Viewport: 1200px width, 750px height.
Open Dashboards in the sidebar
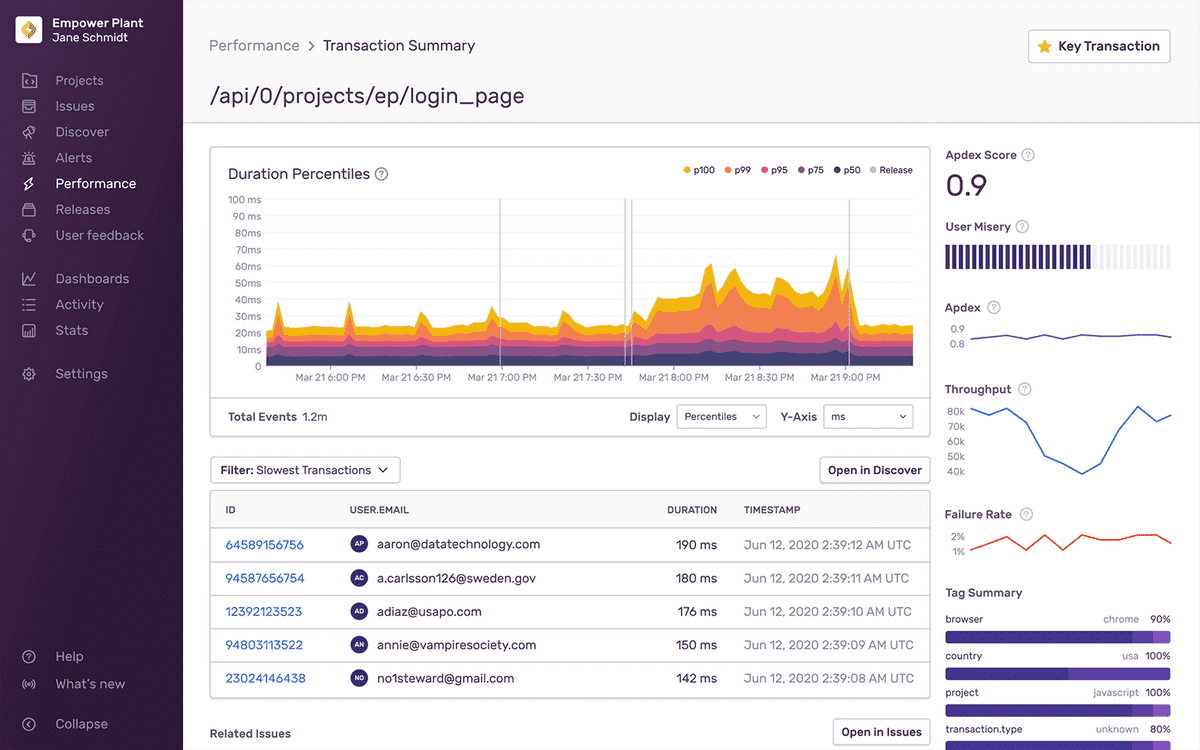tap(92, 279)
